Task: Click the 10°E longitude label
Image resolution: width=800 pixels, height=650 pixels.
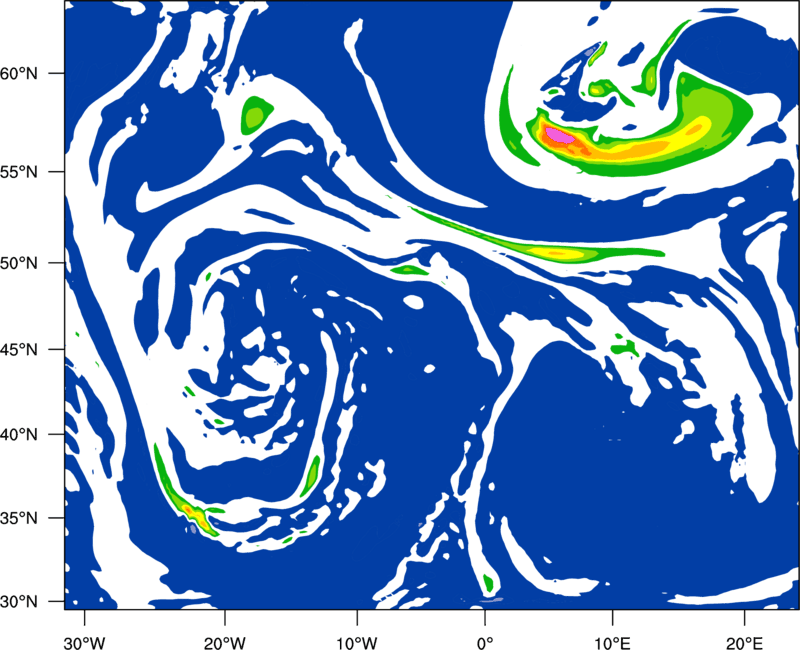Action: coord(612,643)
